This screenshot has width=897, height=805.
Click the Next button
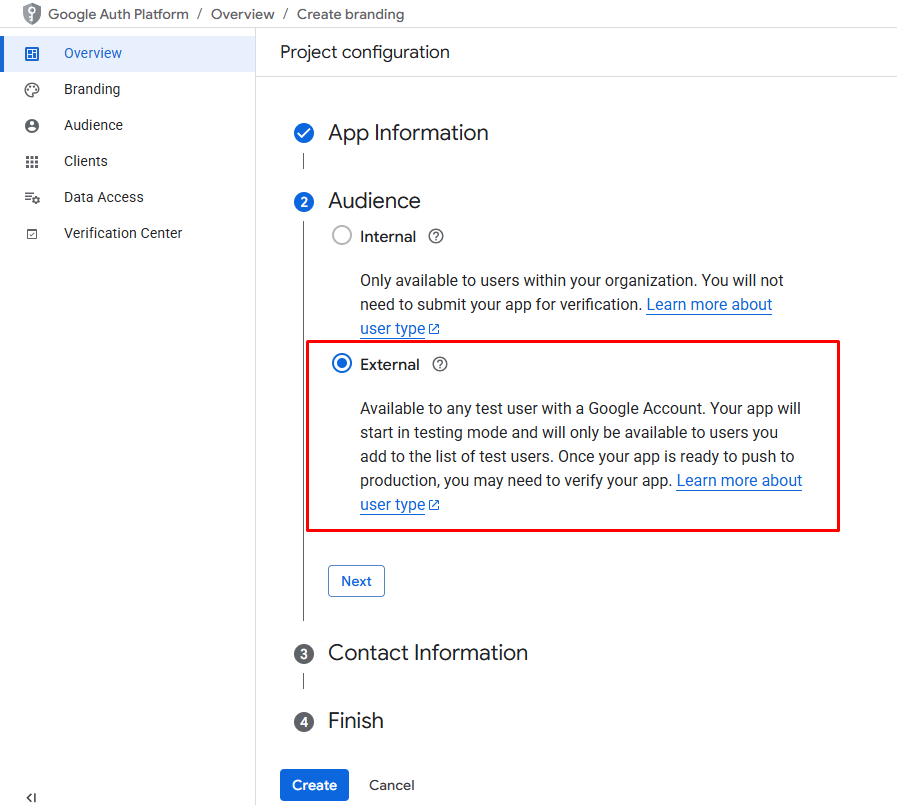click(x=356, y=581)
